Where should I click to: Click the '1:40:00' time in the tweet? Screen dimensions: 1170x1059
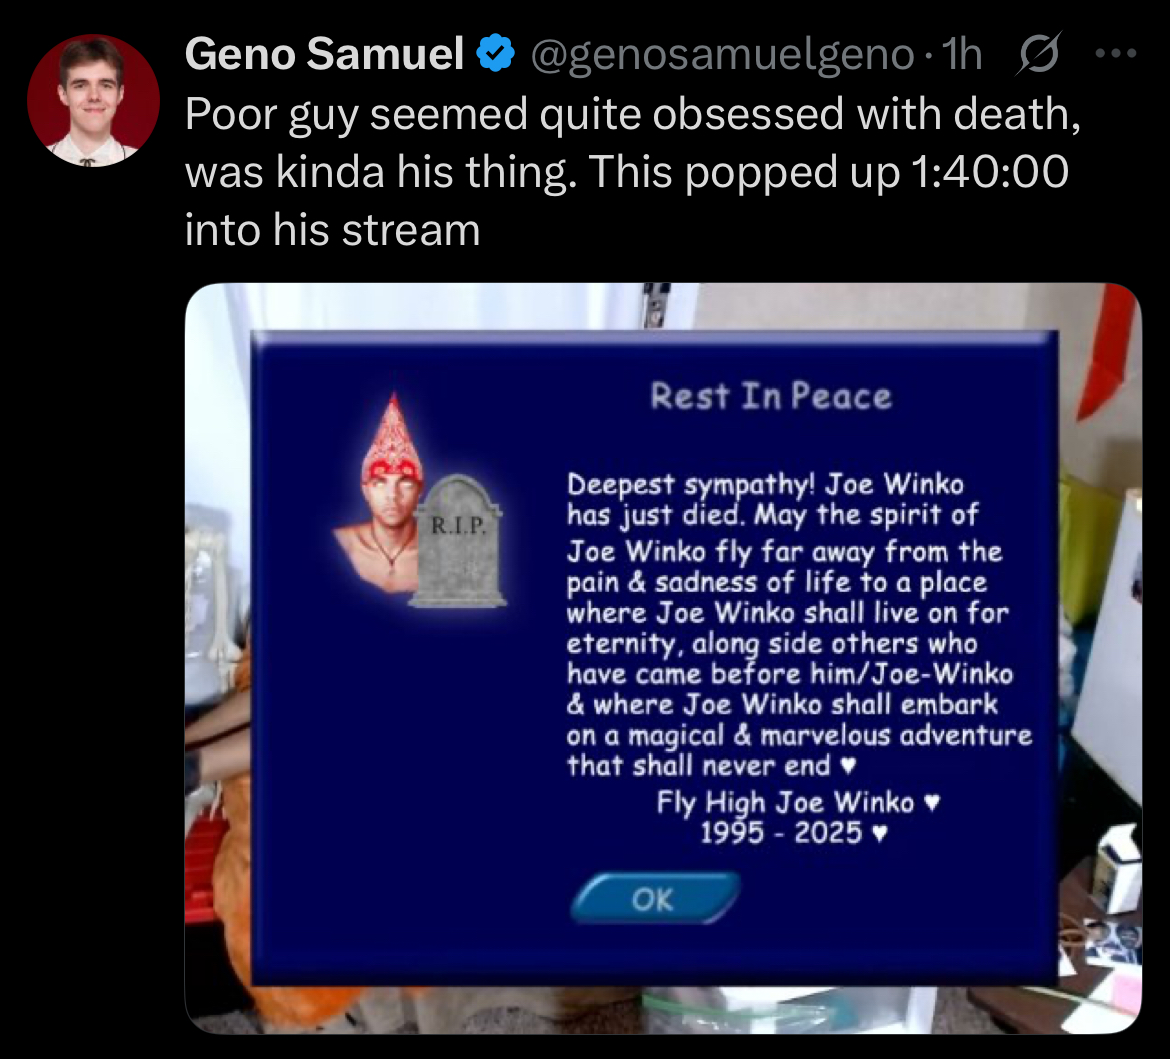(989, 172)
